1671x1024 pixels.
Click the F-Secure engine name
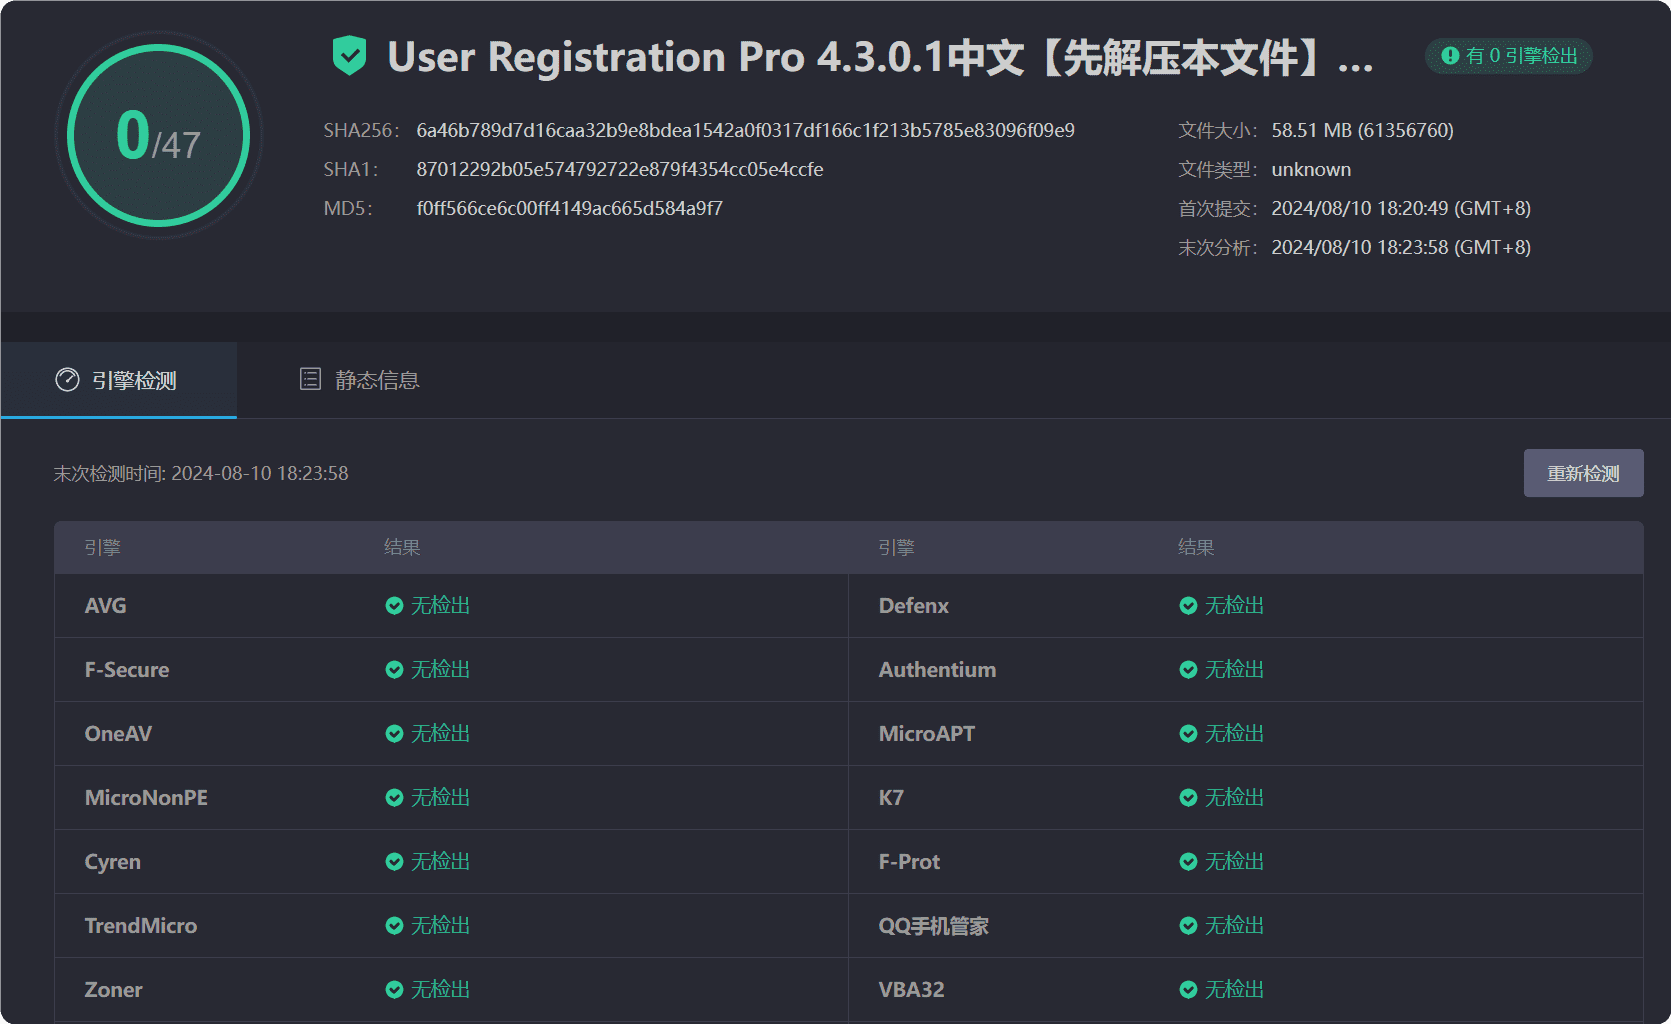[127, 670]
